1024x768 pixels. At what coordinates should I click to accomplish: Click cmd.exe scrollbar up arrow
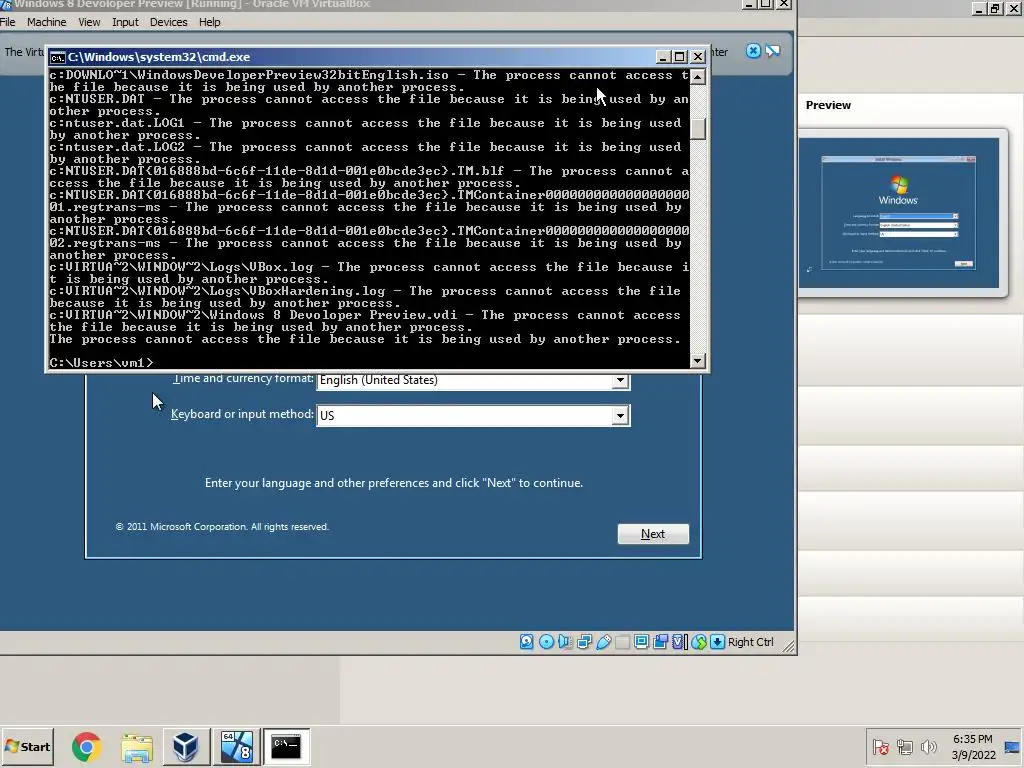click(x=697, y=77)
